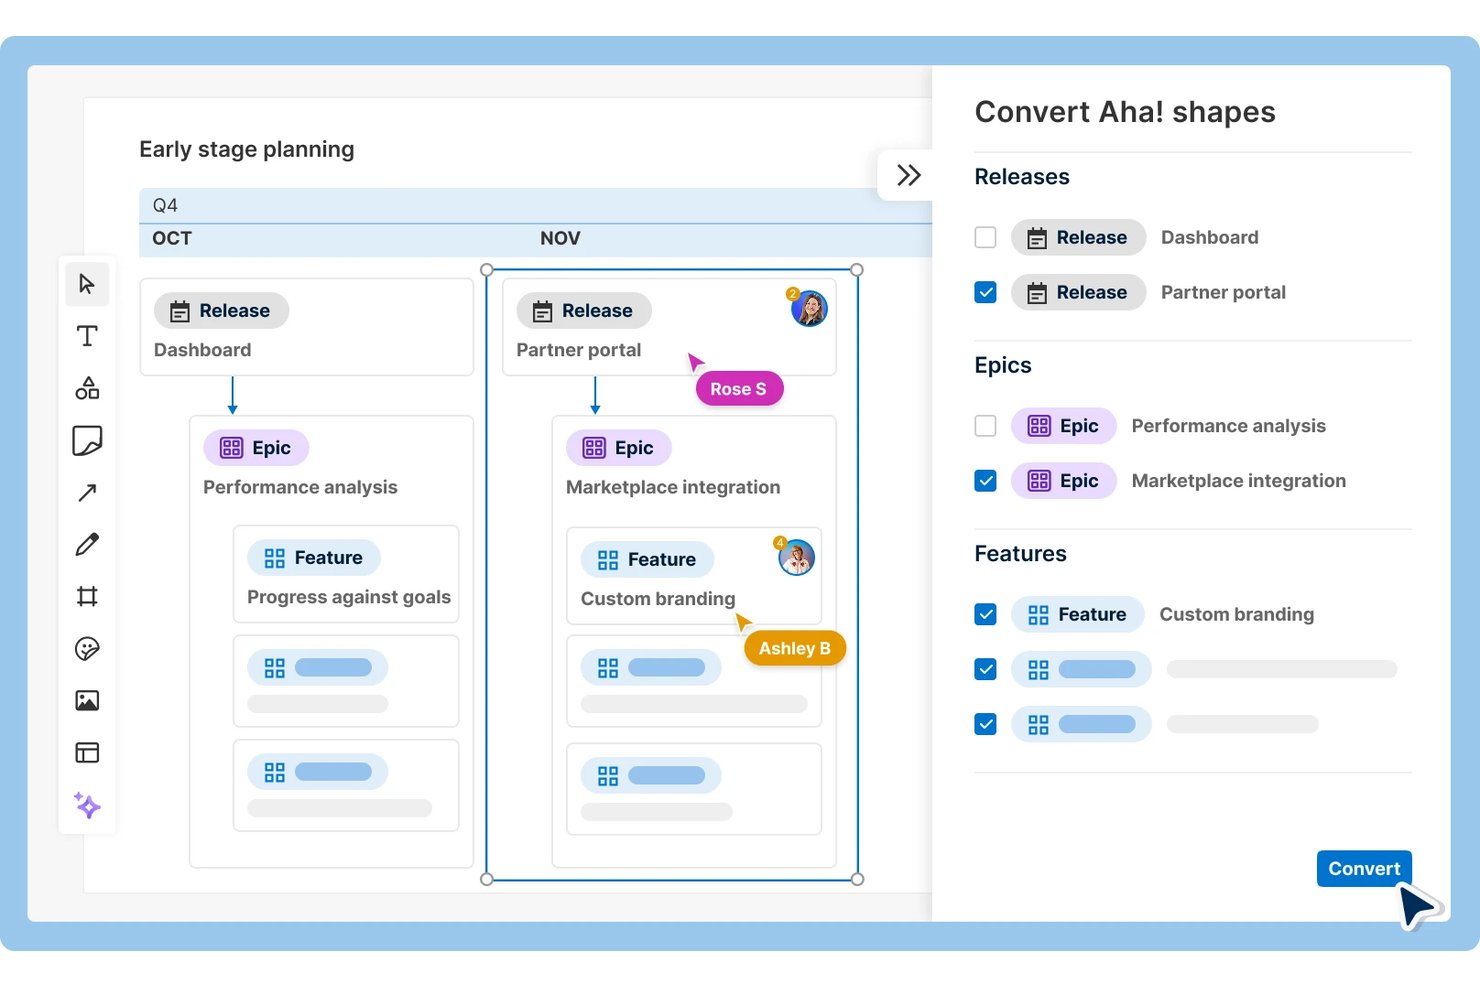Click calendar icon on Dashboard Release card

[x=180, y=312]
